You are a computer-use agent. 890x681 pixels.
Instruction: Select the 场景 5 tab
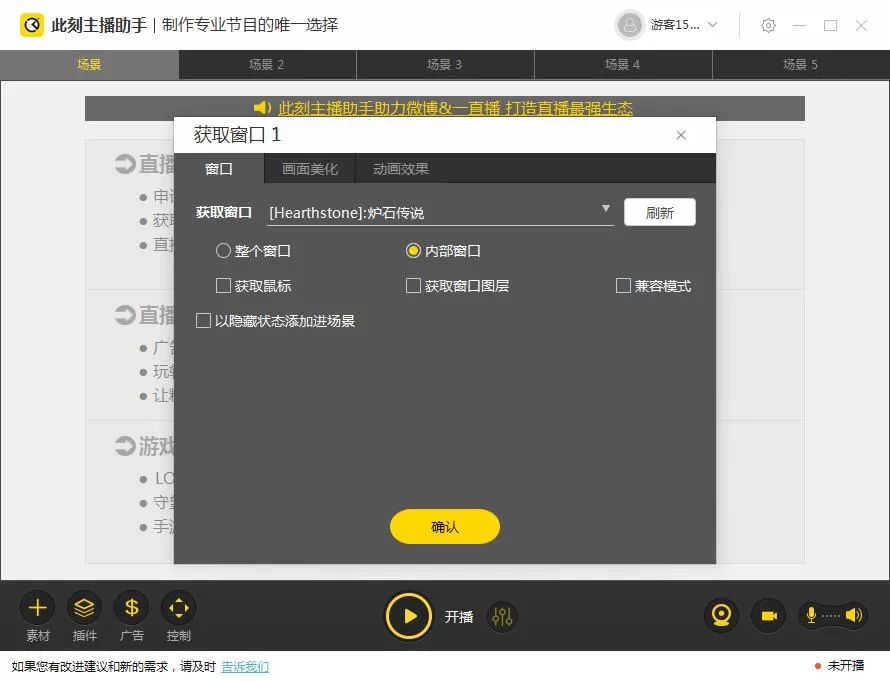tap(801, 64)
